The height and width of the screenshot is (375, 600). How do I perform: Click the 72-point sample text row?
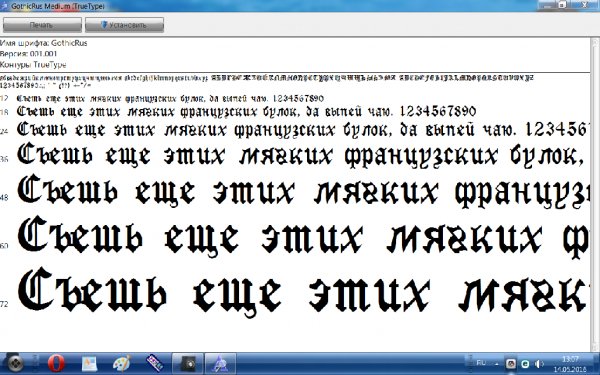(x=302, y=292)
